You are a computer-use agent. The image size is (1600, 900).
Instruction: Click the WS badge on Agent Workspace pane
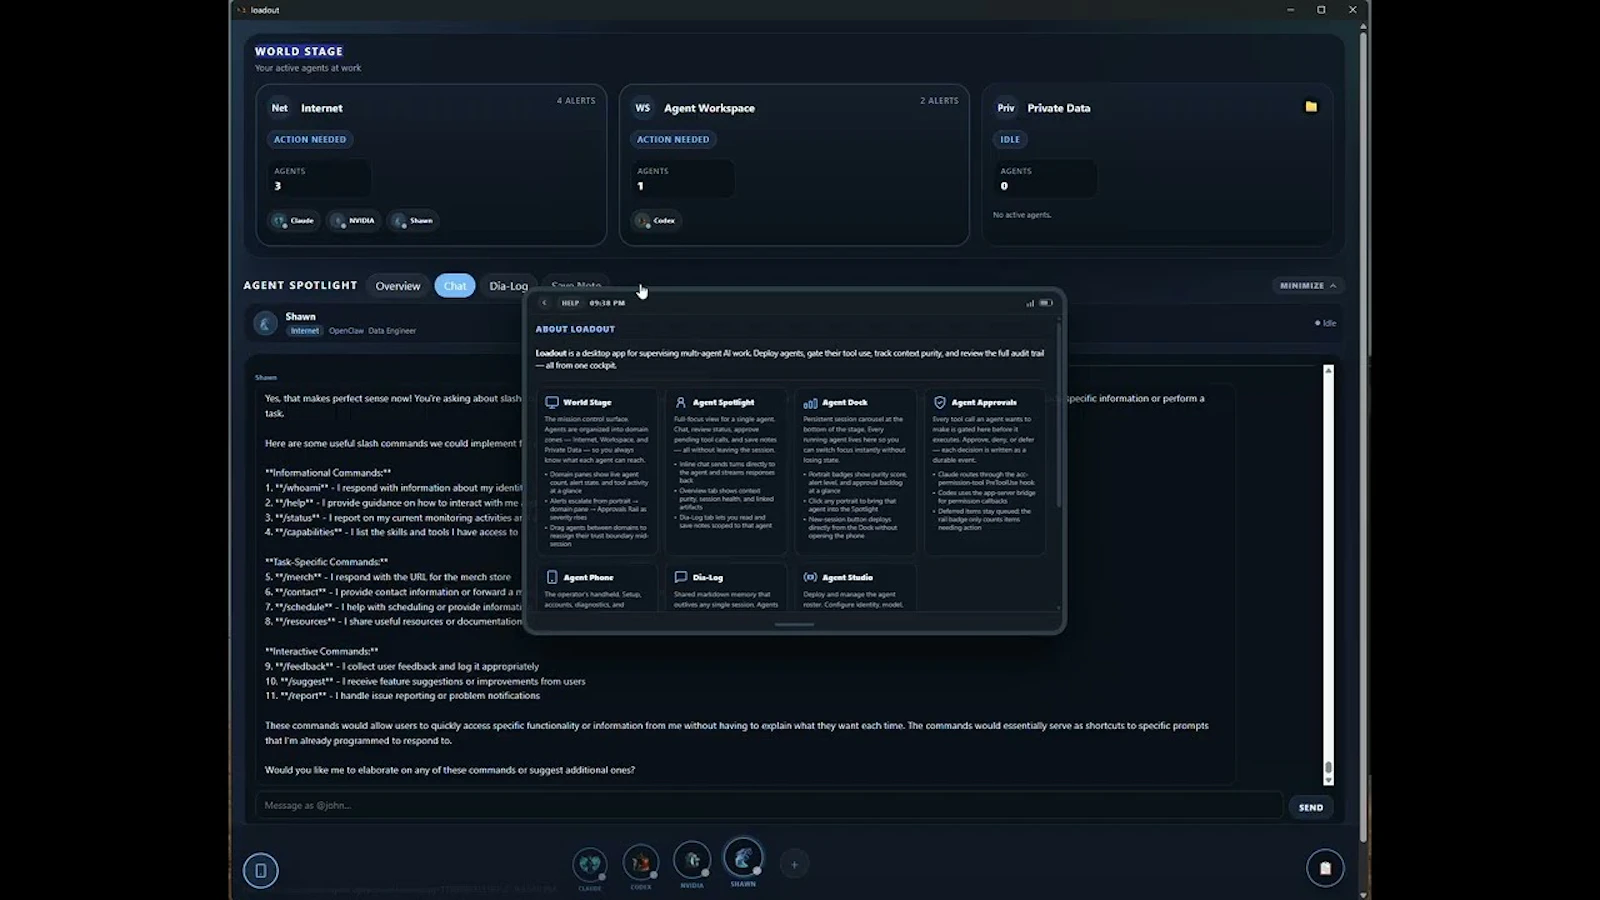643,108
